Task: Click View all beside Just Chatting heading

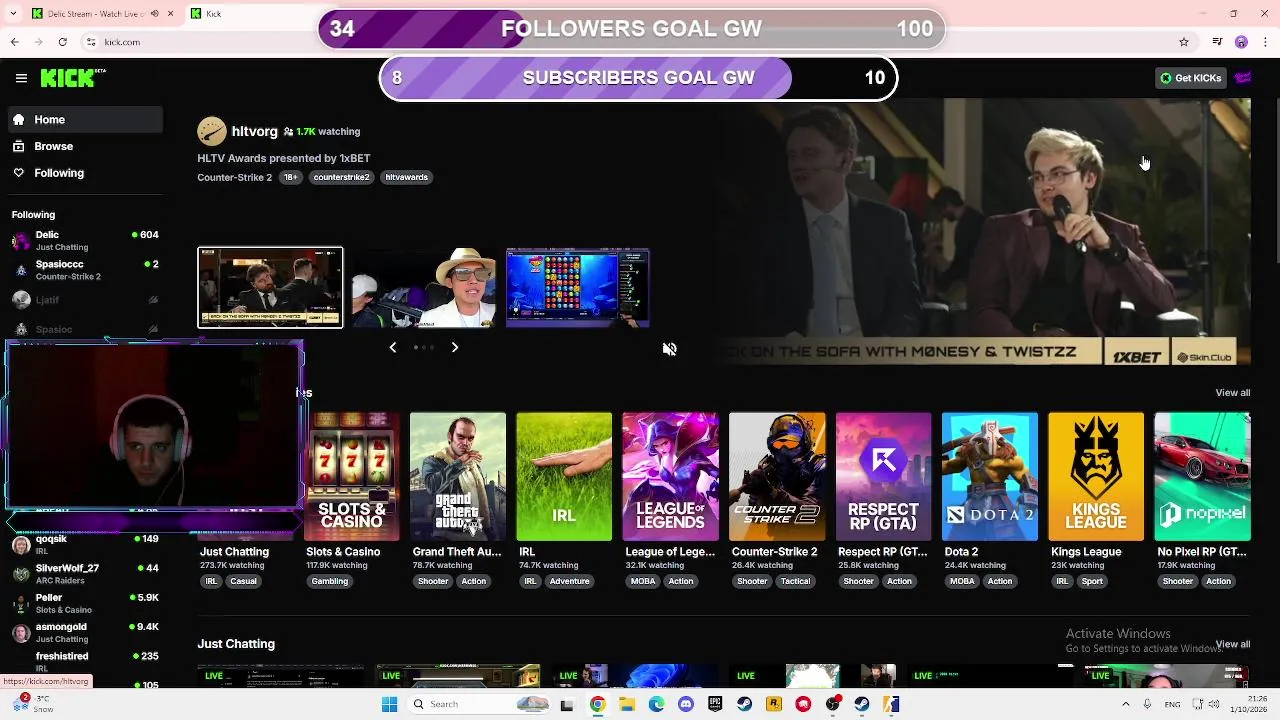Action: (1232, 644)
